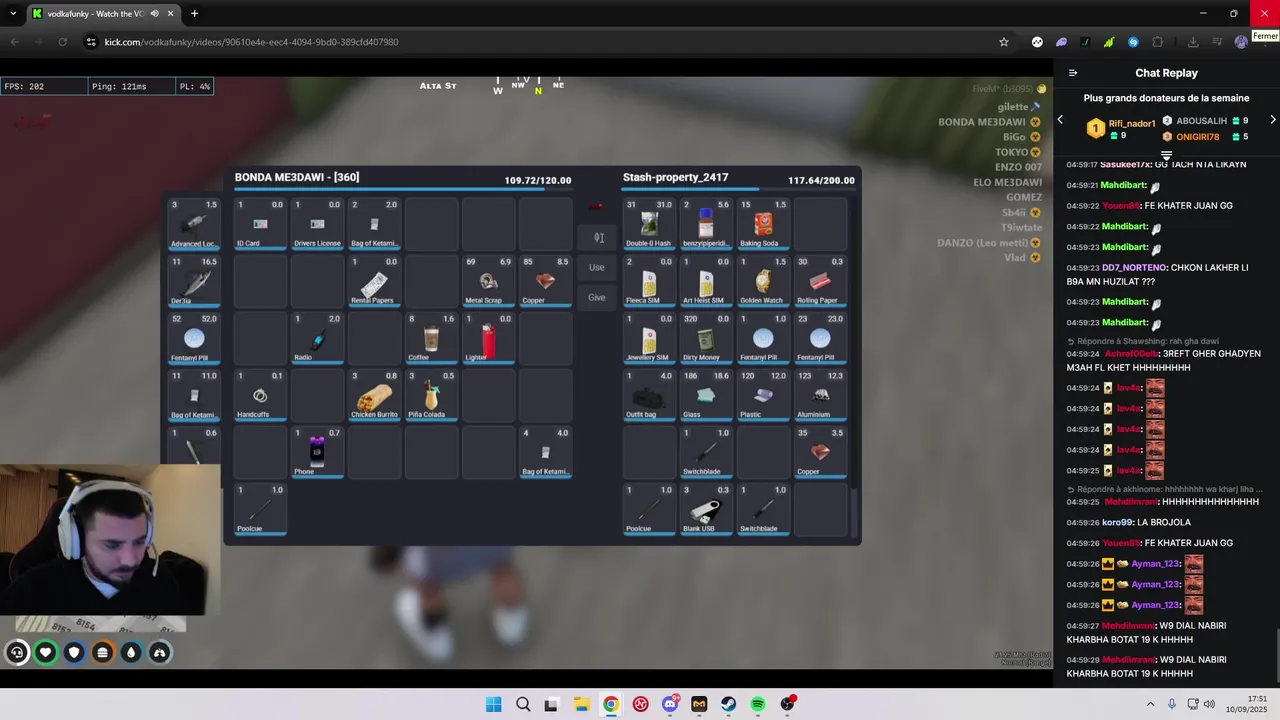Screen dimensions: 1280x720
Task: Click the browser address bar URL
Action: (251, 42)
